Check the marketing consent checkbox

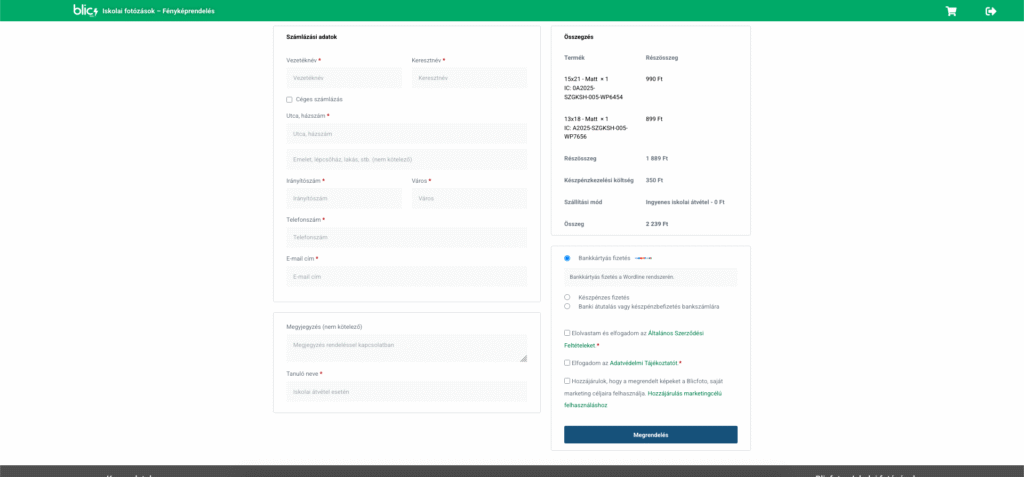[567, 381]
